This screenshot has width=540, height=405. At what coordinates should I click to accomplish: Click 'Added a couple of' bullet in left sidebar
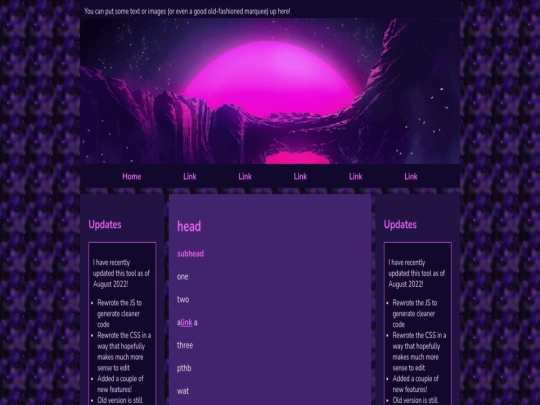[x=120, y=378]
